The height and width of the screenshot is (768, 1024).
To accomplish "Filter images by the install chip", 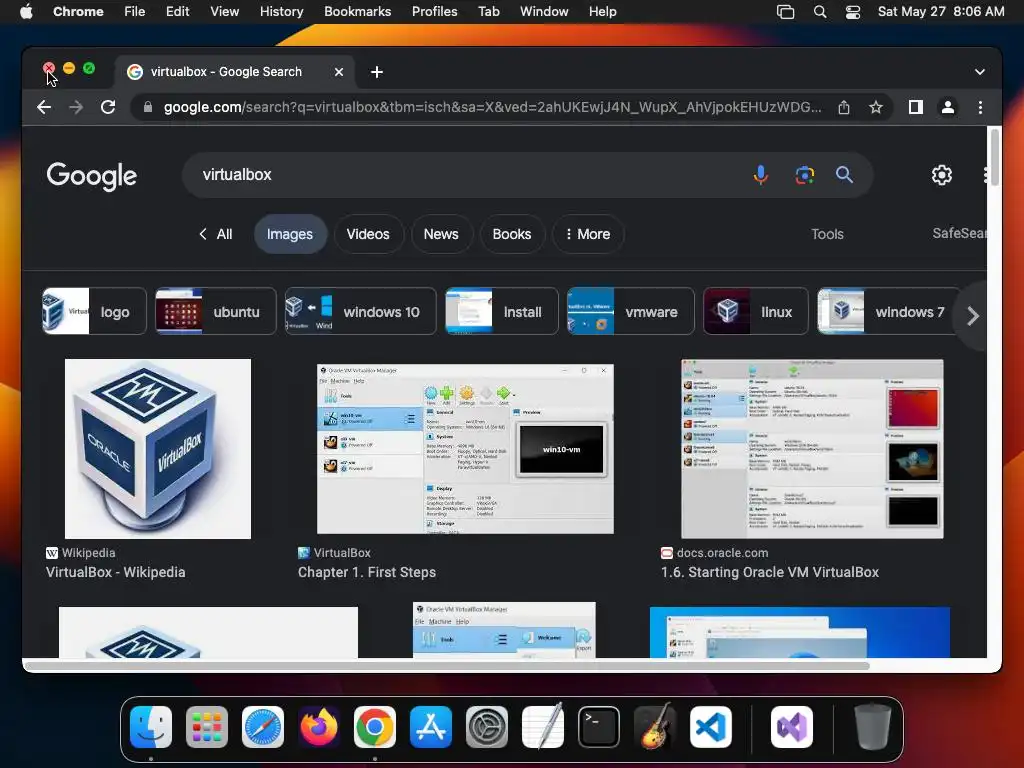I will [x=502, y=312].
